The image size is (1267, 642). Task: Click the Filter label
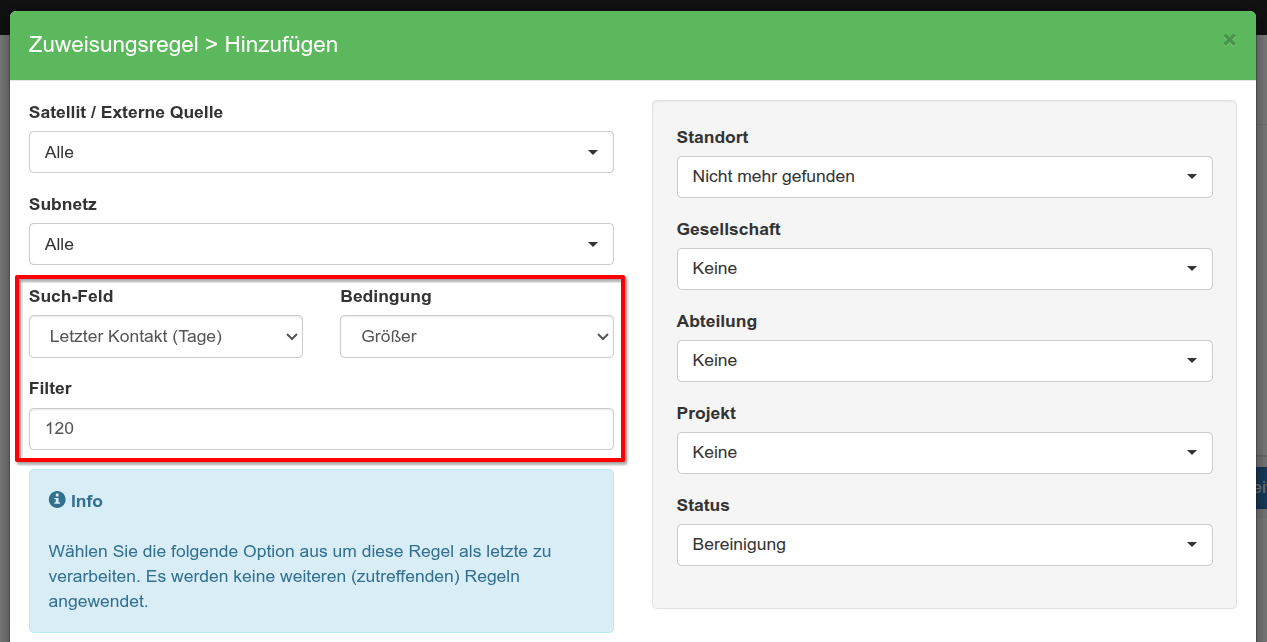(x=50, y=388)
